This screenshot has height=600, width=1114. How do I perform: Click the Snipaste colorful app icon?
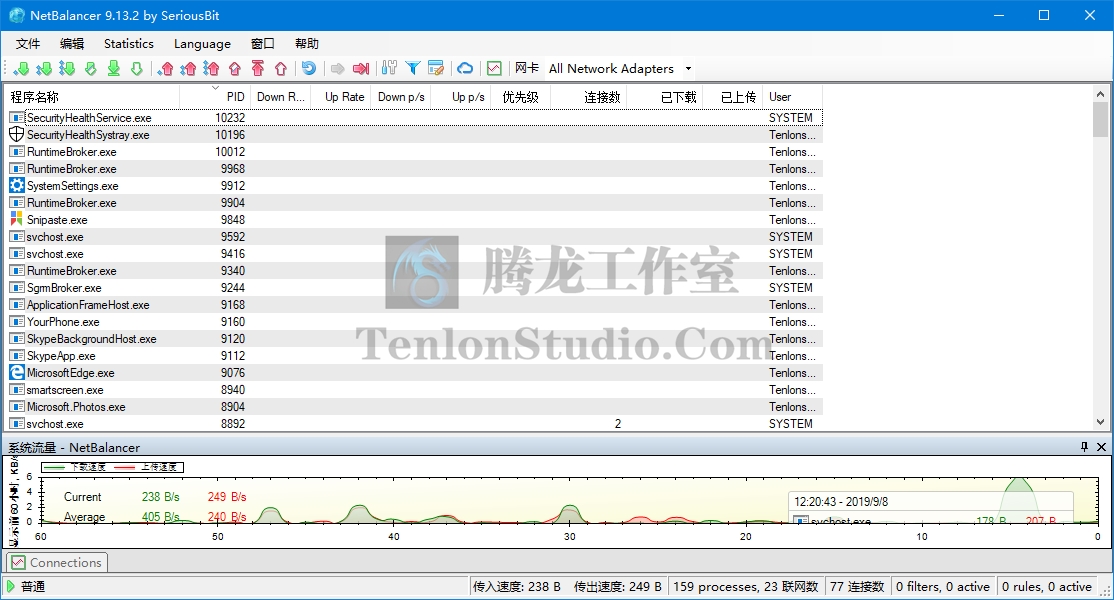pyautogui.click(x=16, y=219)
